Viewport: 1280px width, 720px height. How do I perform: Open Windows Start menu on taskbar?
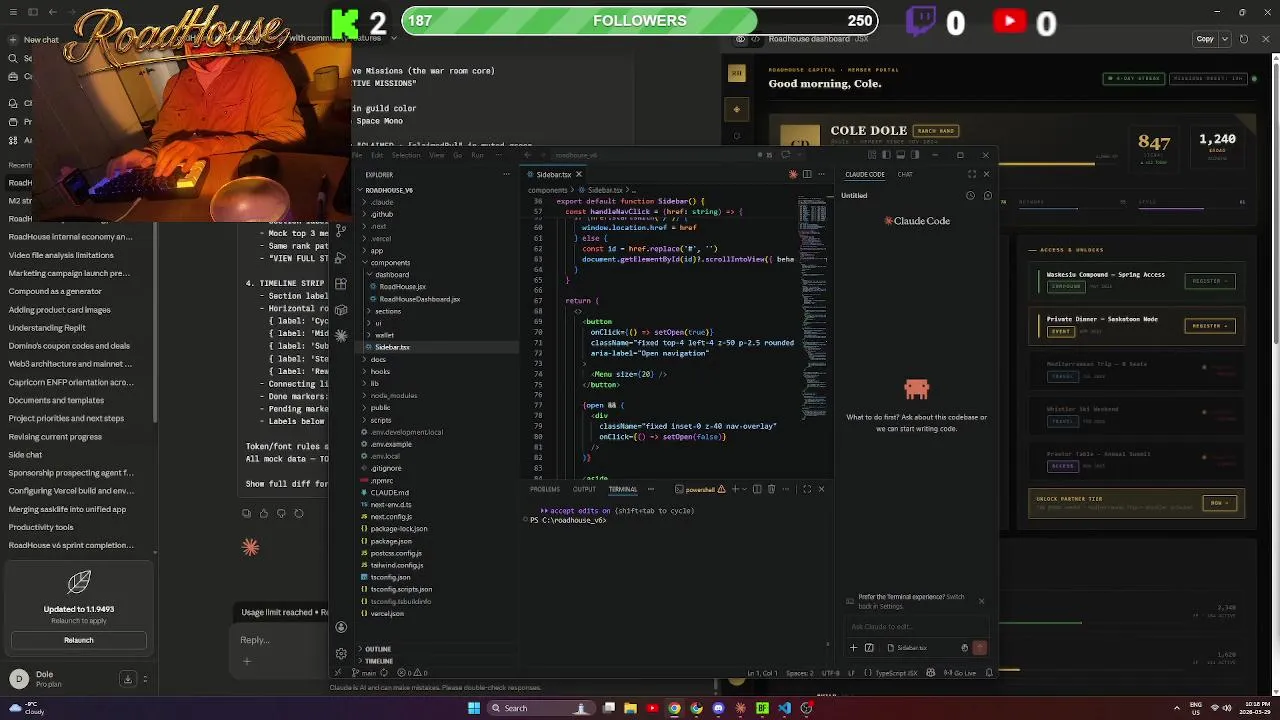(x=474, y=708)
